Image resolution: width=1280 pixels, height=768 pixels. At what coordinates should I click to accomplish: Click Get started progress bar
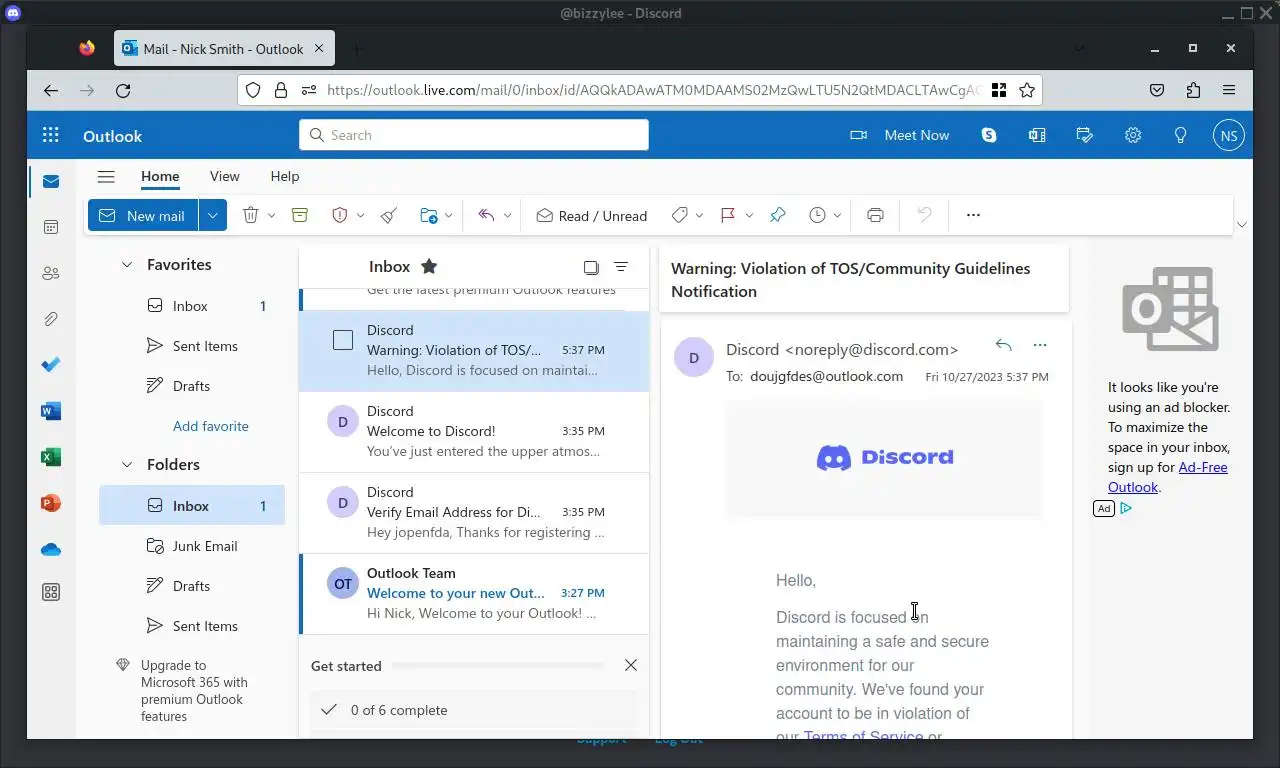(x=498, y=665)
